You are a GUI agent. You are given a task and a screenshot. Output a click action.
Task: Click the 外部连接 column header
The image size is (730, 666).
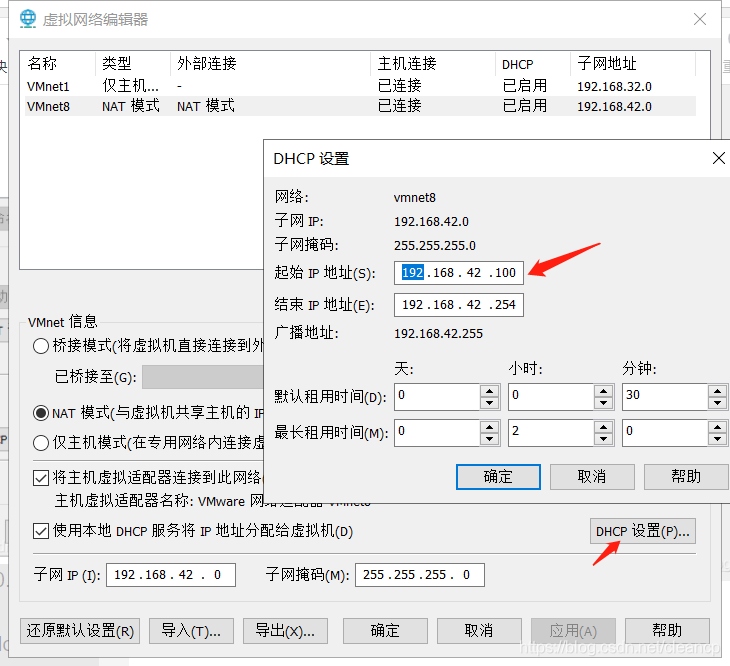pos(270,64)
